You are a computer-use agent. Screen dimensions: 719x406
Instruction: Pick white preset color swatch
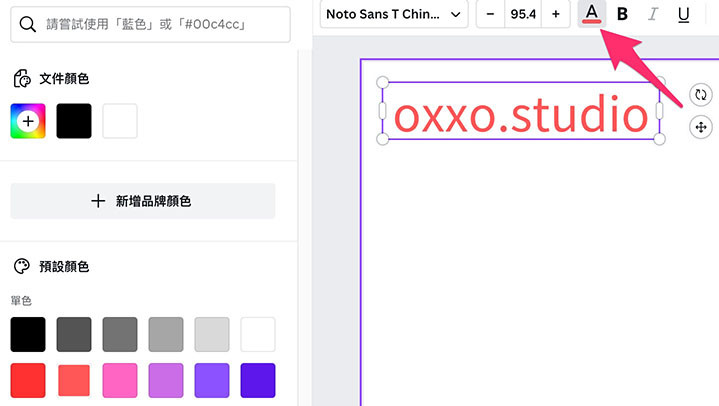[258, 334]
